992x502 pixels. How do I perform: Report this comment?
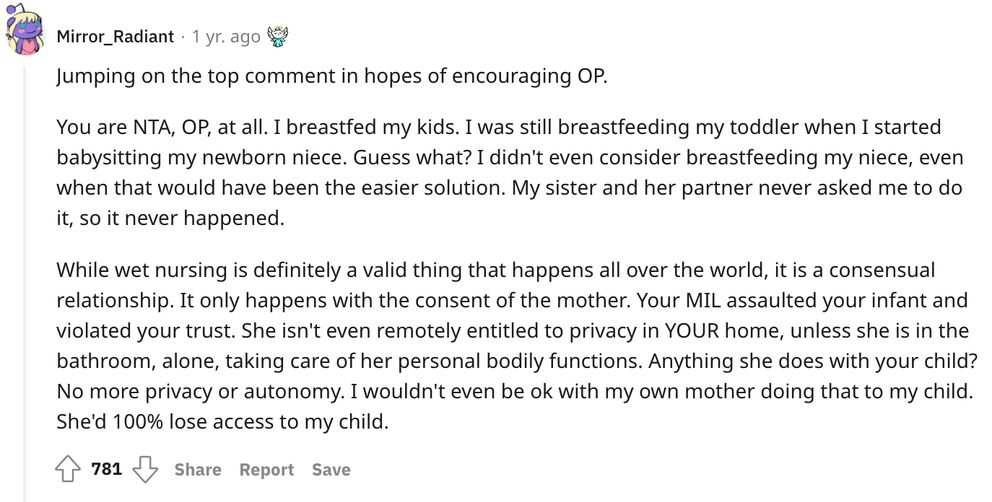click(x=266, y=469)
